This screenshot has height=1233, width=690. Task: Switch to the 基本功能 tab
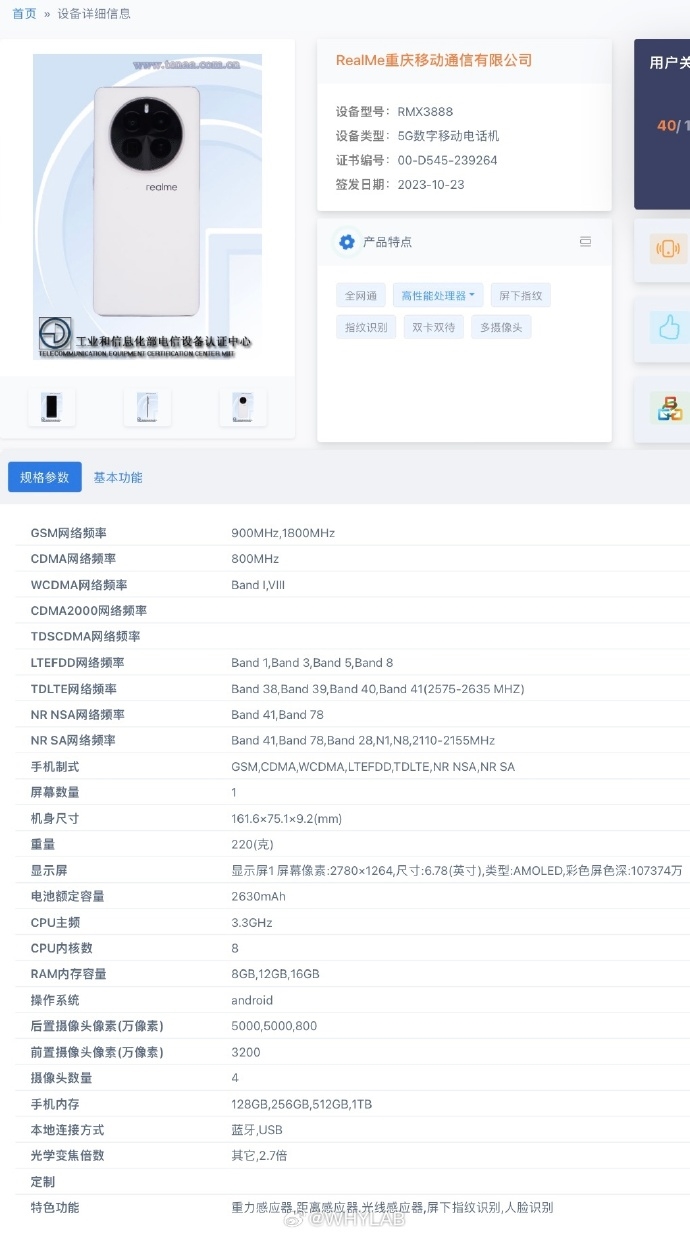coord(118,477)
